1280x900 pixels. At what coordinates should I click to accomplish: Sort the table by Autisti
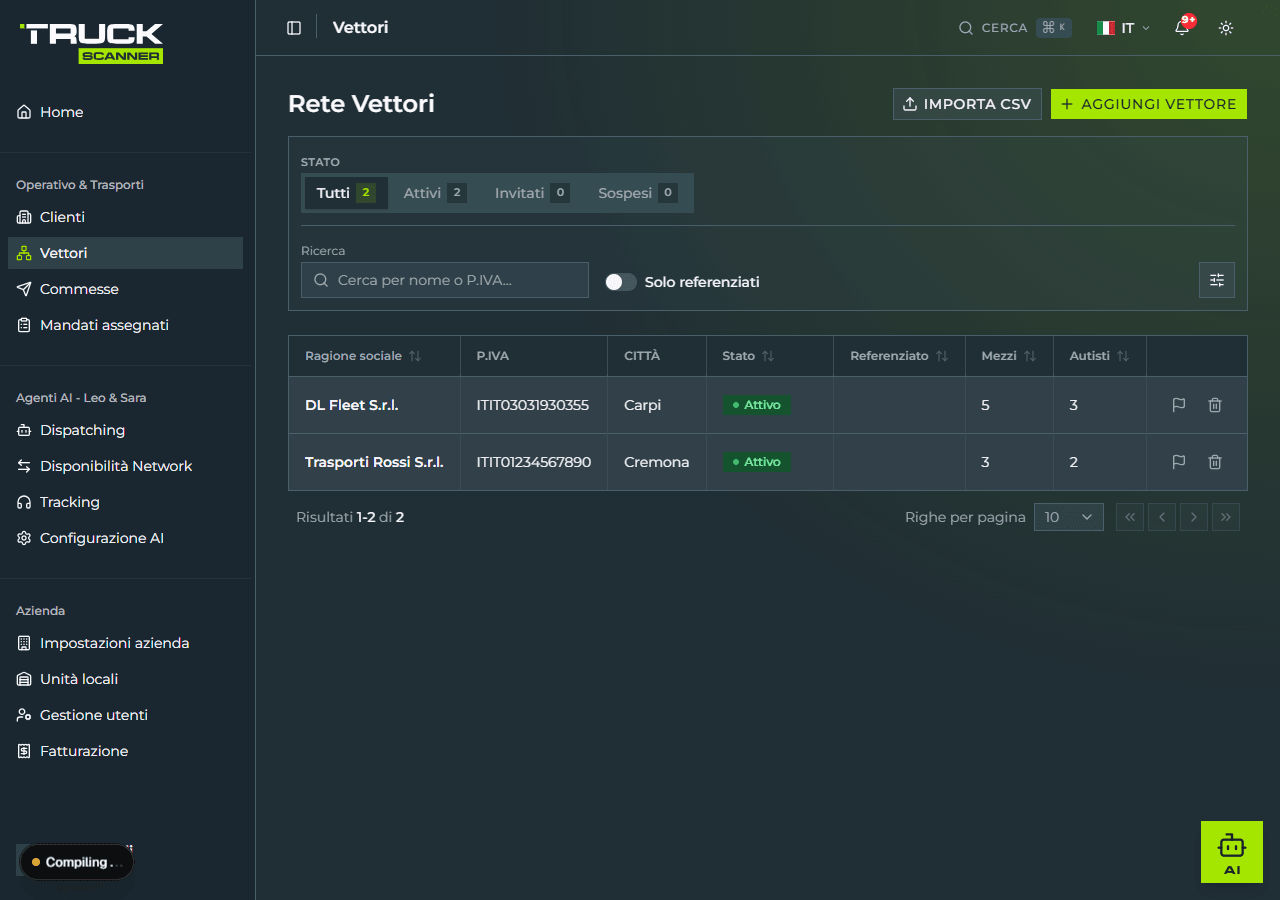[1099, 356]
